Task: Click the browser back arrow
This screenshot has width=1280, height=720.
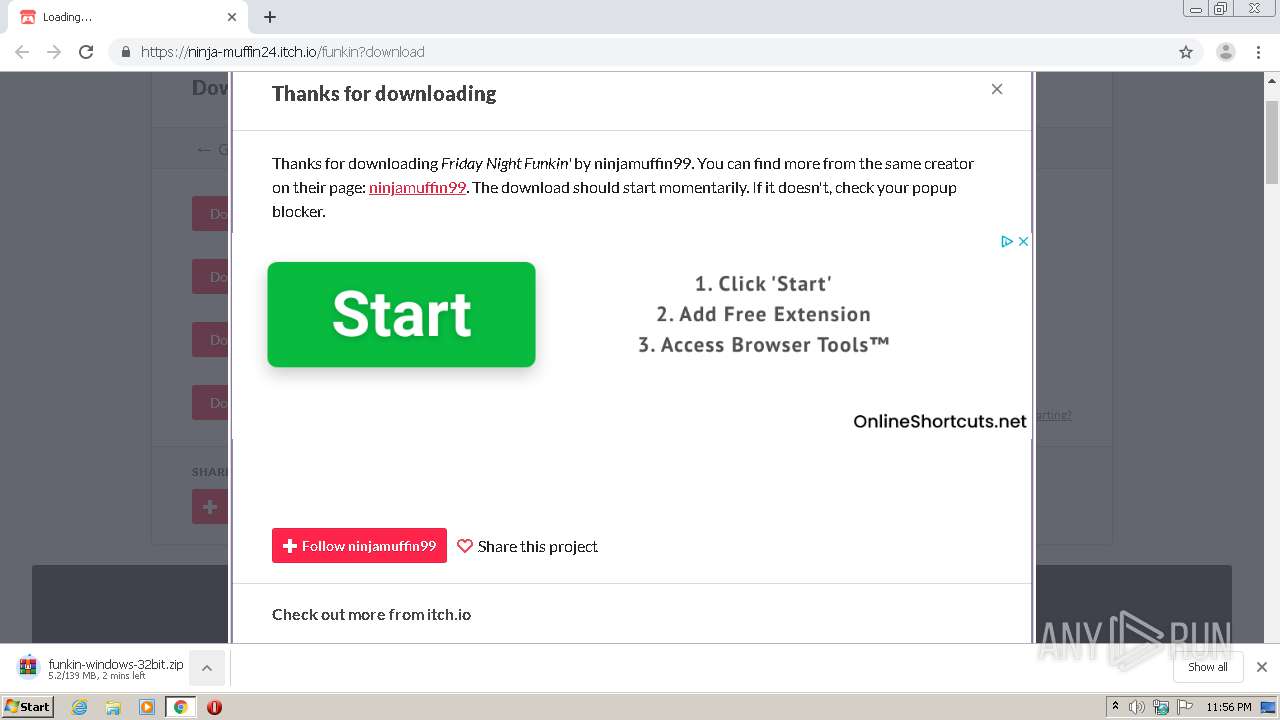Action: click(x=22, y=52)
